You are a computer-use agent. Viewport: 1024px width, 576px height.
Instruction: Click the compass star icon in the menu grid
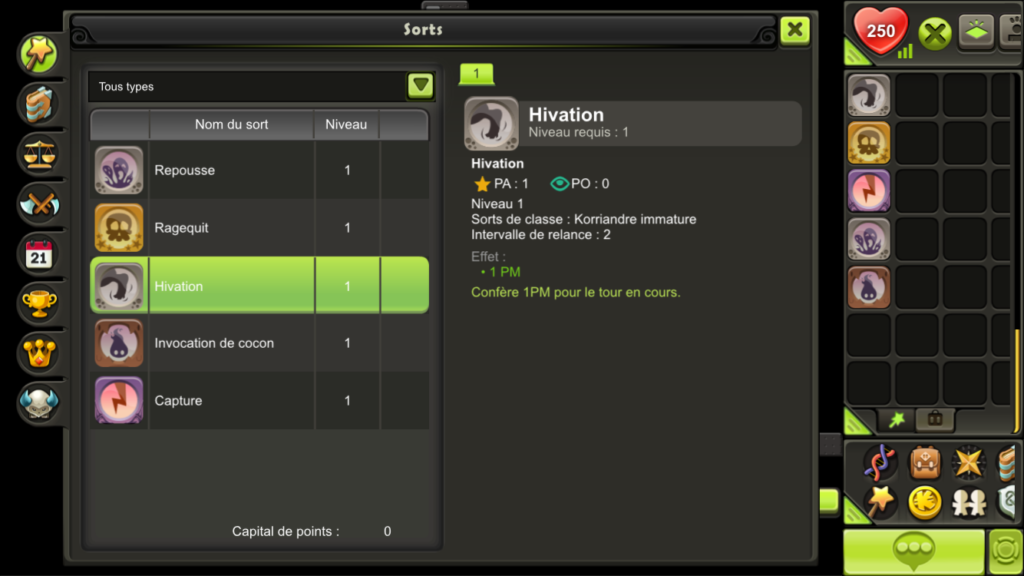point(968,462)
